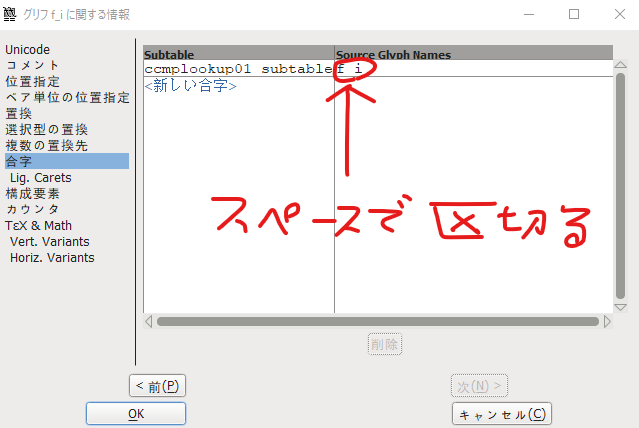Click the vertical scrollbar down arrow
639x428 pixels.
click(620, 307)
